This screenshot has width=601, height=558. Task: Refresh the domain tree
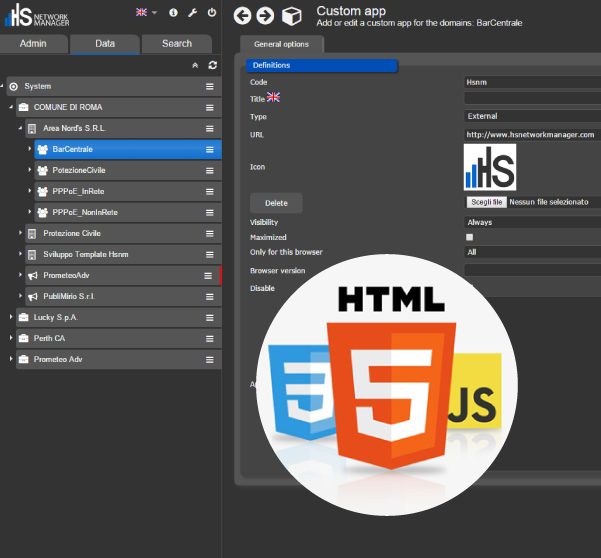212,65
